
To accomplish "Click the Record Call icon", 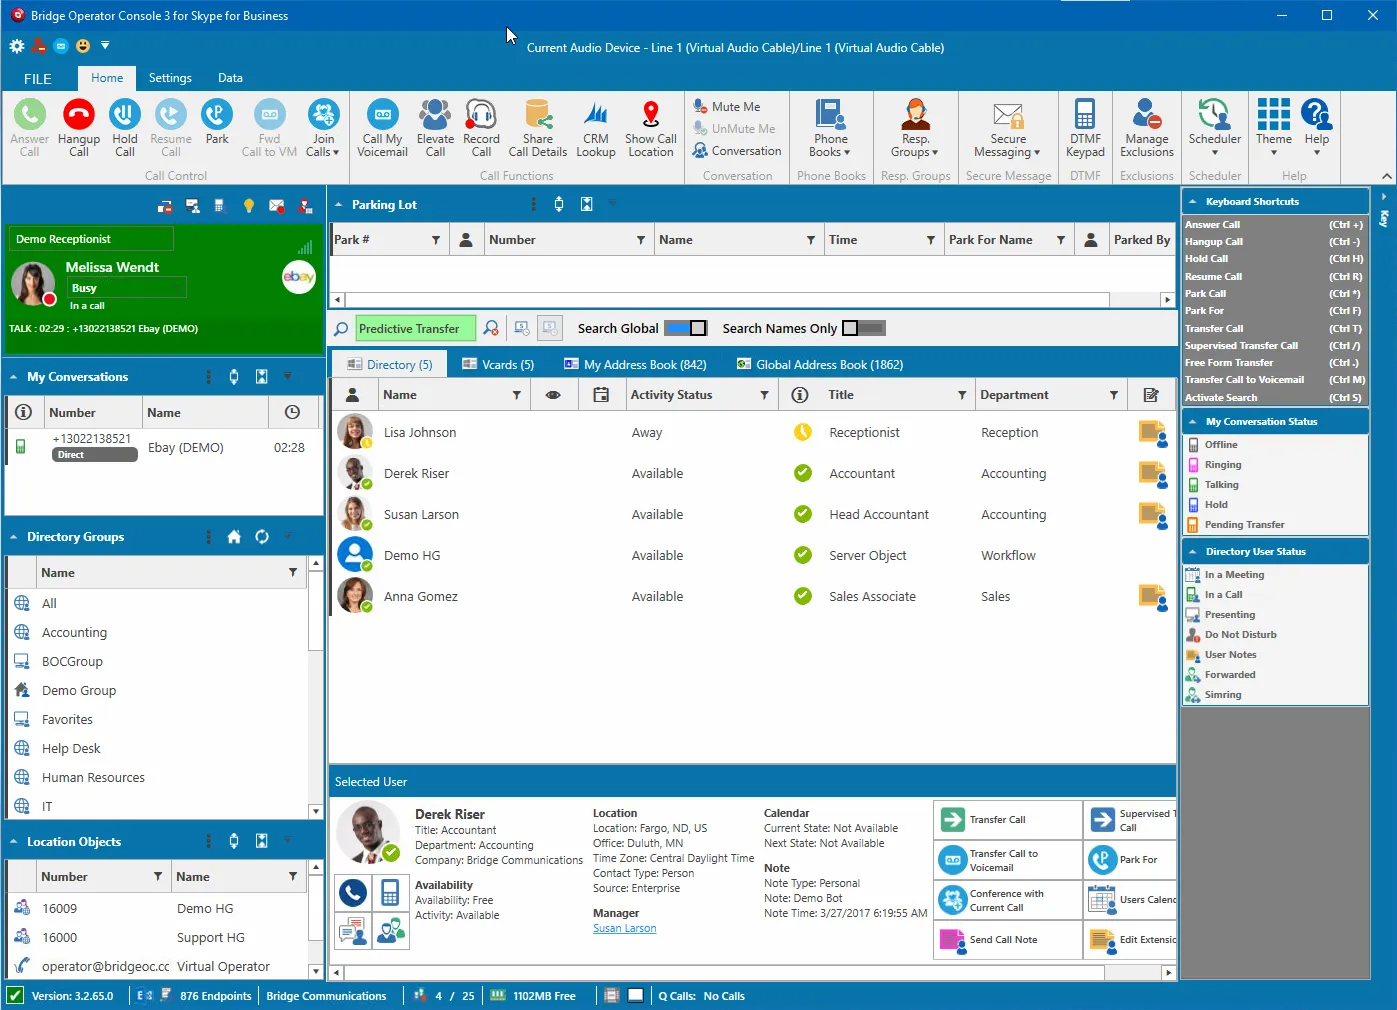I will [x=481, y=116].
